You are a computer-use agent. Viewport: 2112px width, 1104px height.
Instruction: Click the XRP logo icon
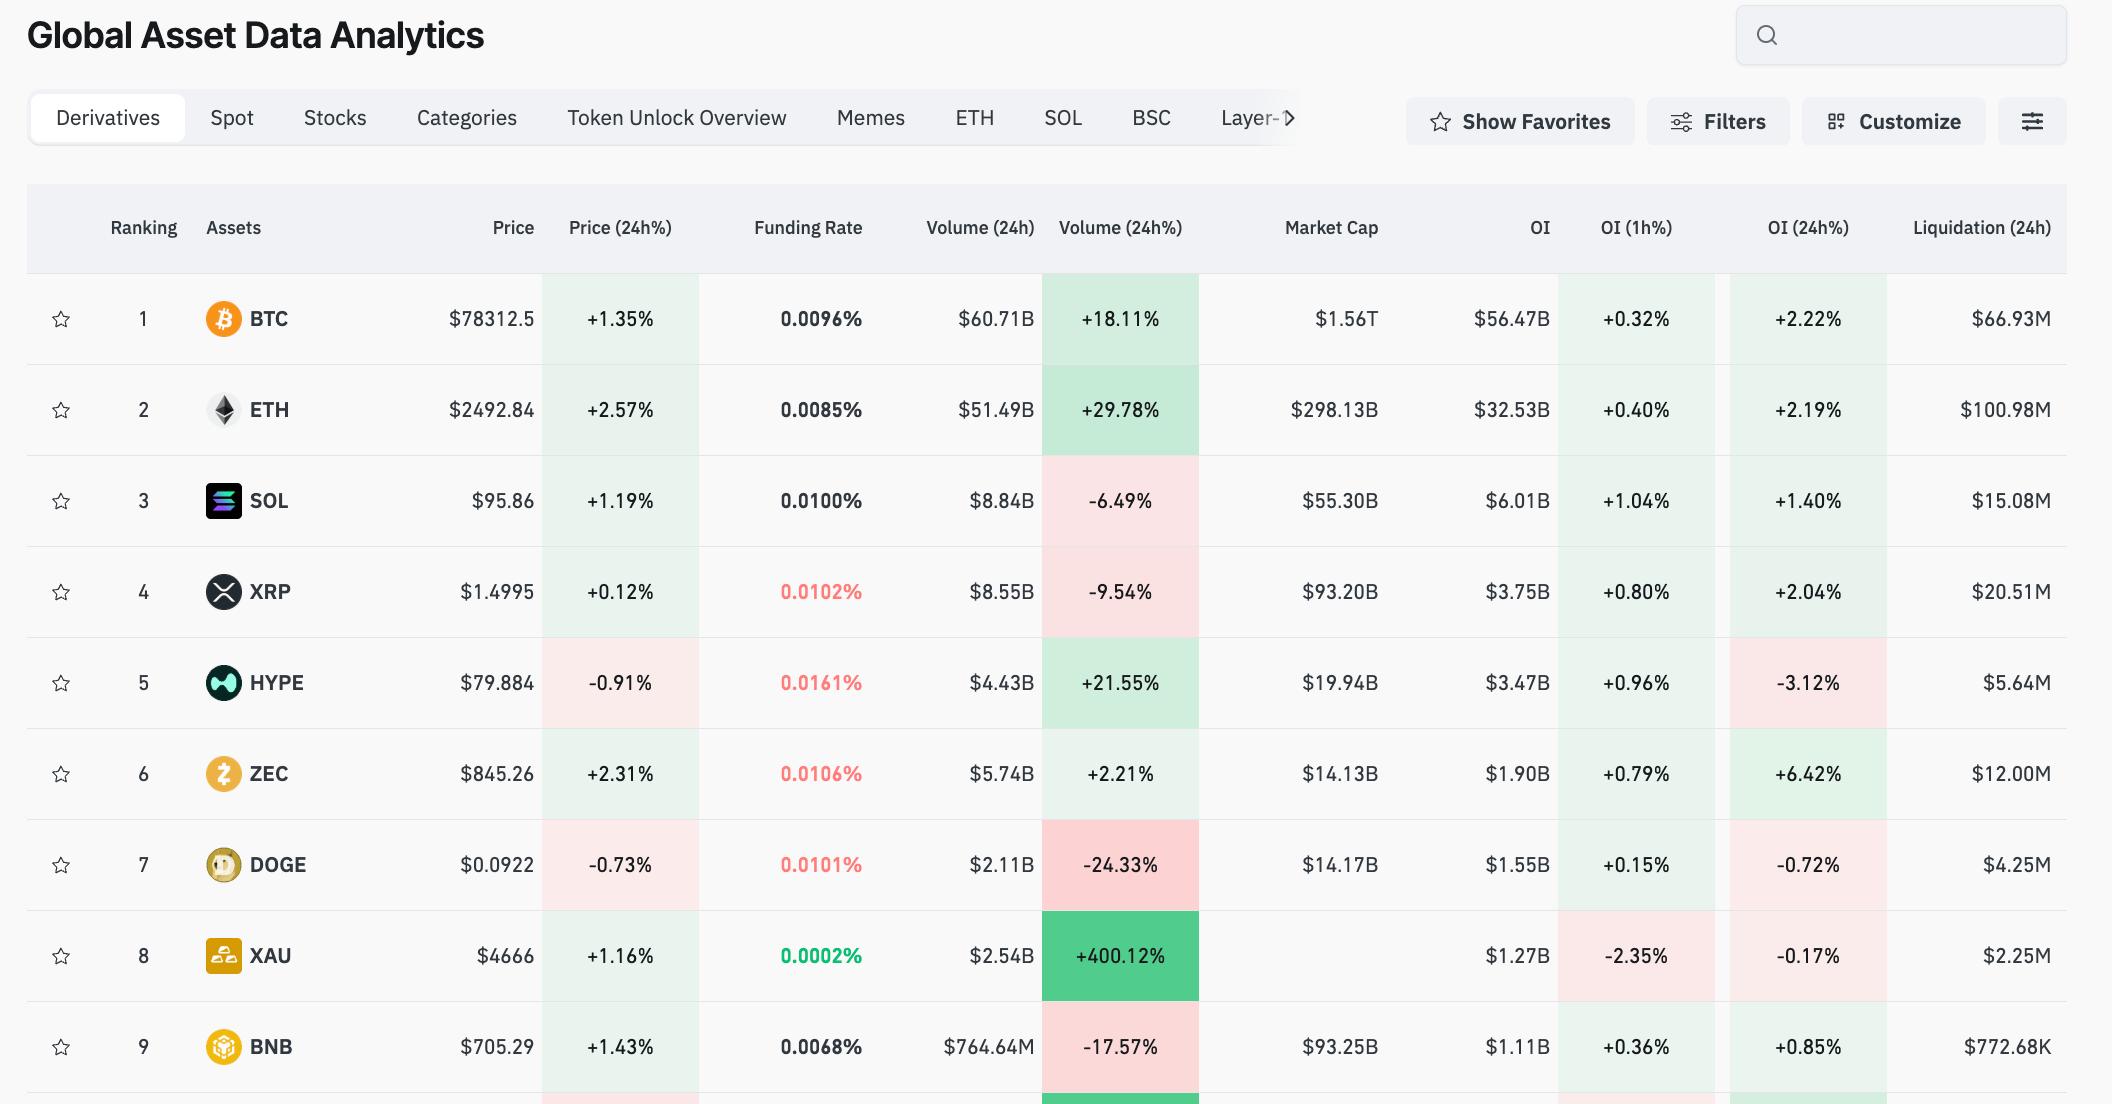(x=223, y=592)
